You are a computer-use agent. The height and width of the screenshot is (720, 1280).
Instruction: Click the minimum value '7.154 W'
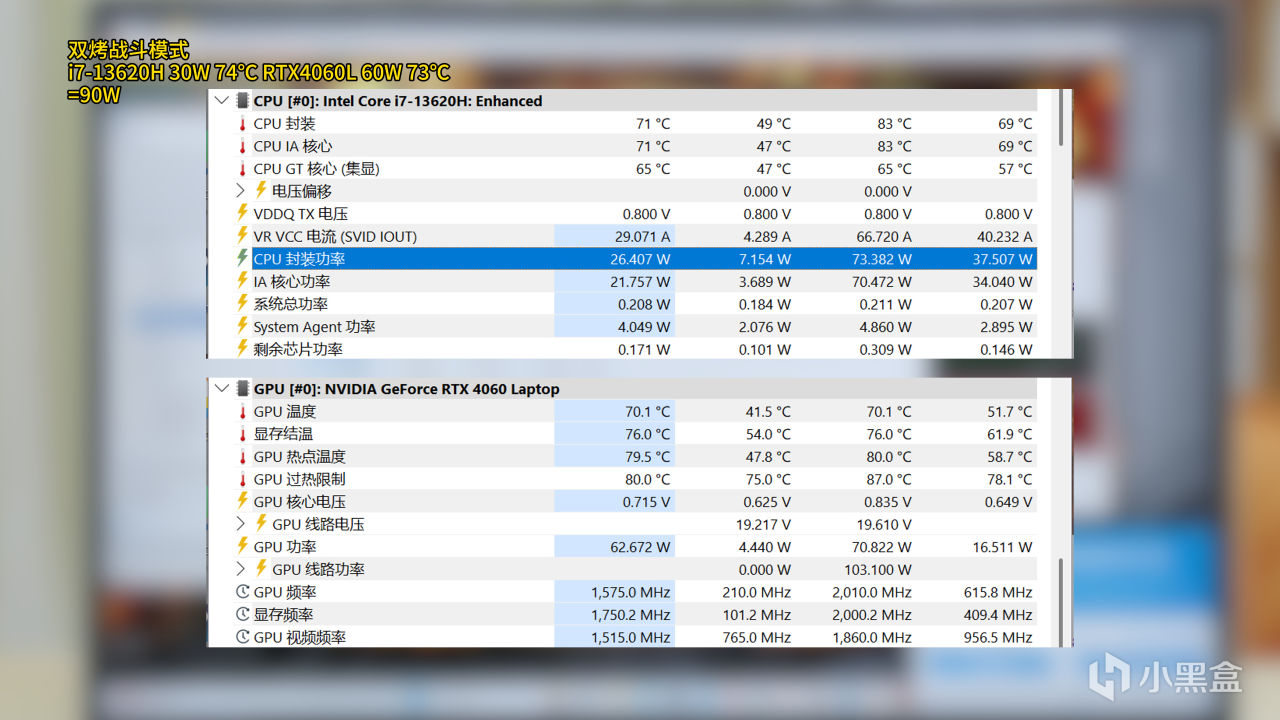765,259
